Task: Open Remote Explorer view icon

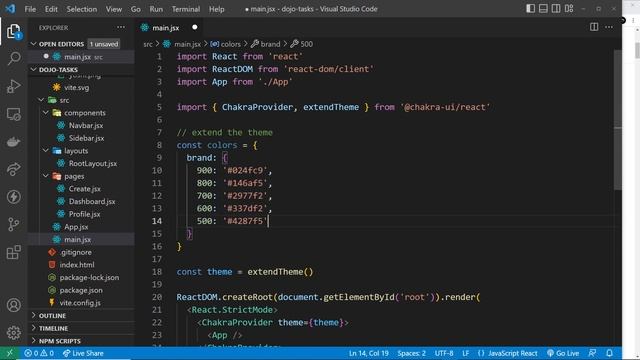Action: (x=13, y=114)
